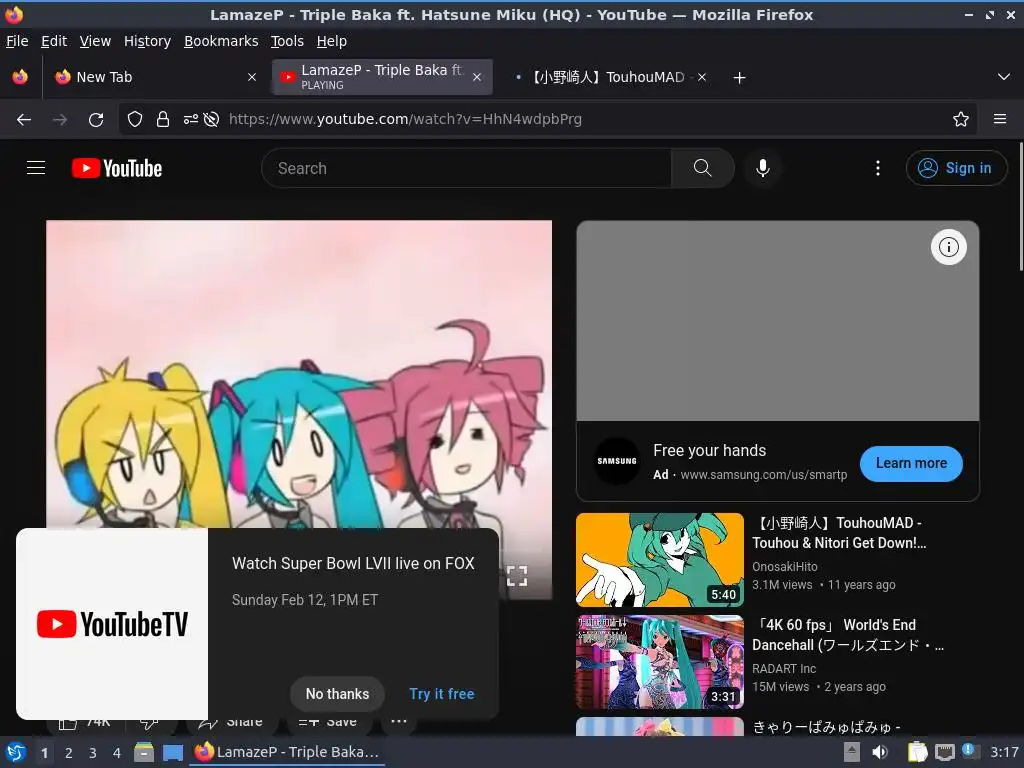Image resolution: width=1024 pixels, height=768 pixels.
Task: Switch to workspace 2
Action: pyautogui.click(x=69, y=753)
